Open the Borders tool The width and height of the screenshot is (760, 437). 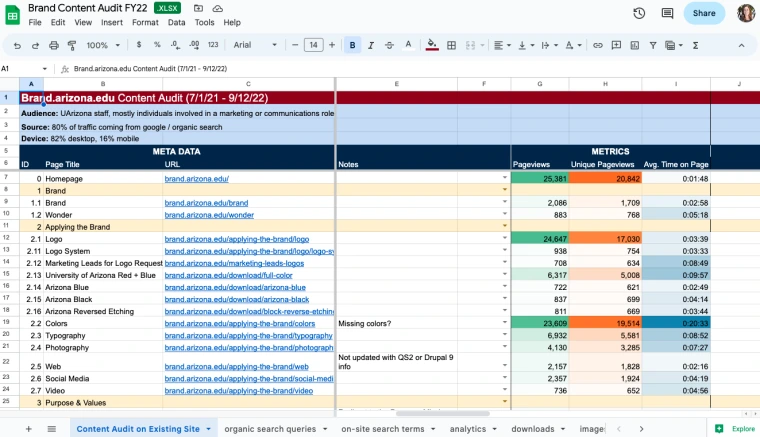(x=451, y=45)
